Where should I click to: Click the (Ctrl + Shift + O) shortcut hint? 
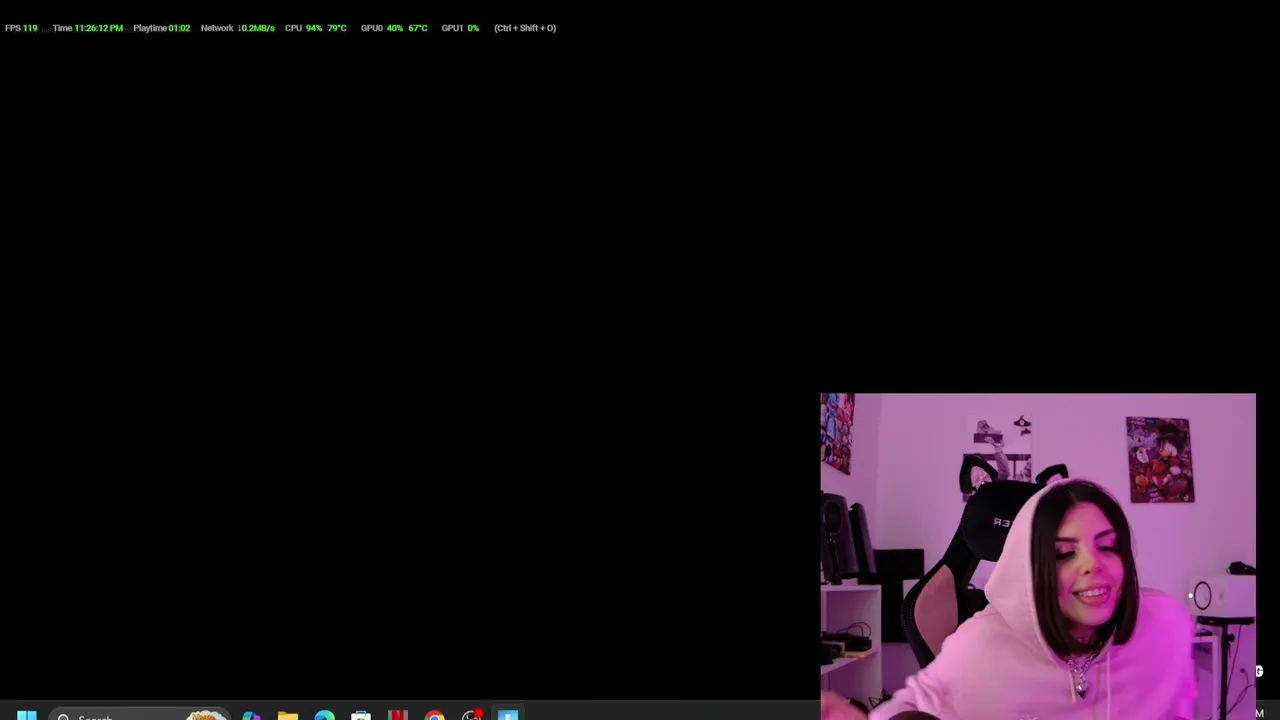pos(525,28)
